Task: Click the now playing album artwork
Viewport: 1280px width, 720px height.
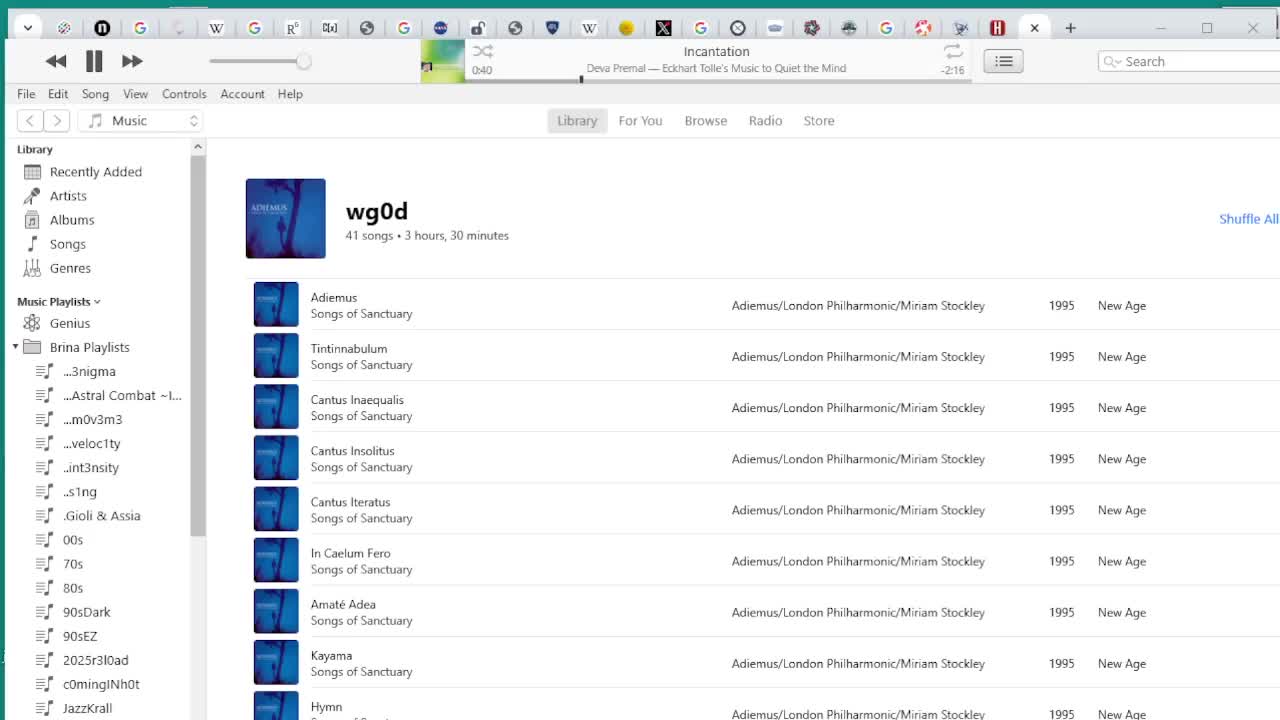Action: click(443, 61)
